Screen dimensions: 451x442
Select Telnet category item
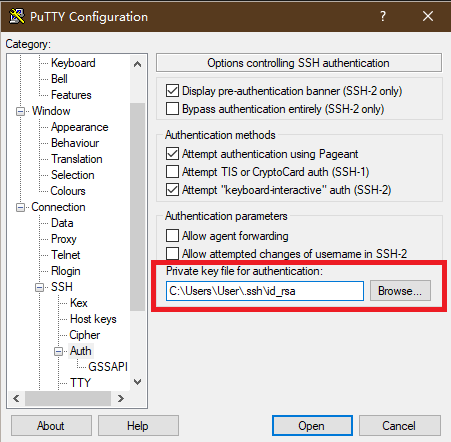tap(66, 255)
